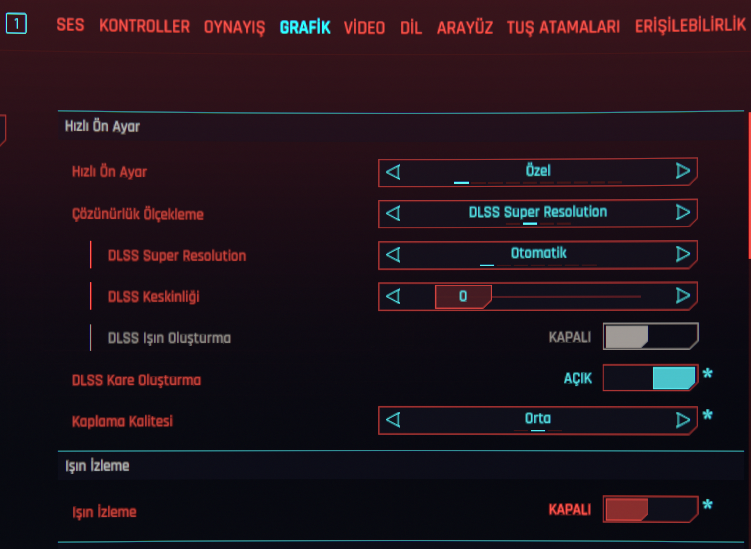751x549 pixels.
Task: Disable DLSS Kare Oluşturma switch
Action: tap(650, 377)
